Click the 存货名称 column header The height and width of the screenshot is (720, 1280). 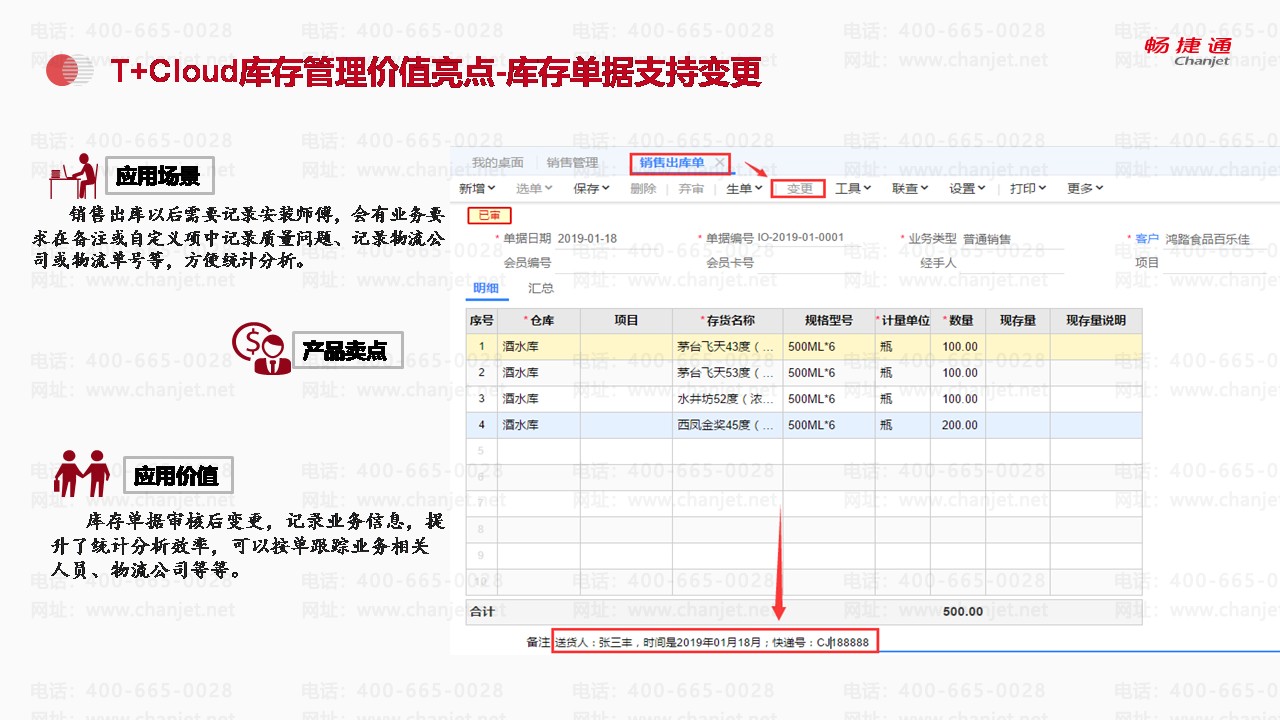[727, 321]
